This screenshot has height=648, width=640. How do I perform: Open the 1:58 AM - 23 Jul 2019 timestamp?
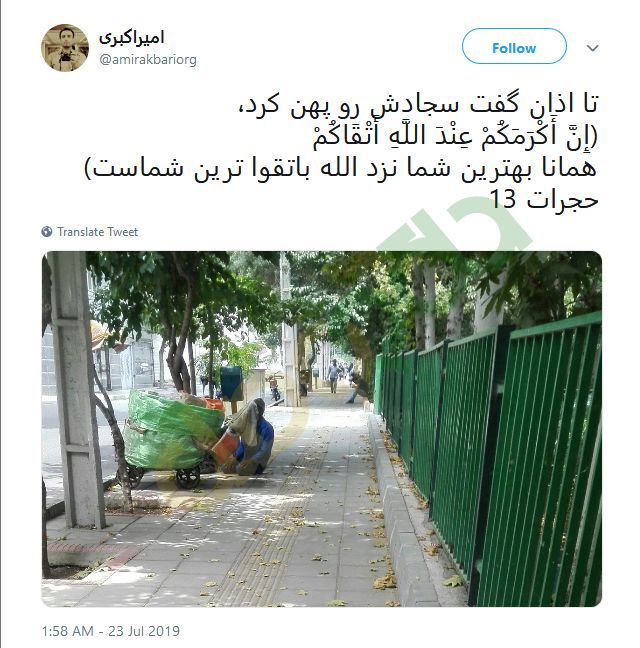coord(111,631)
